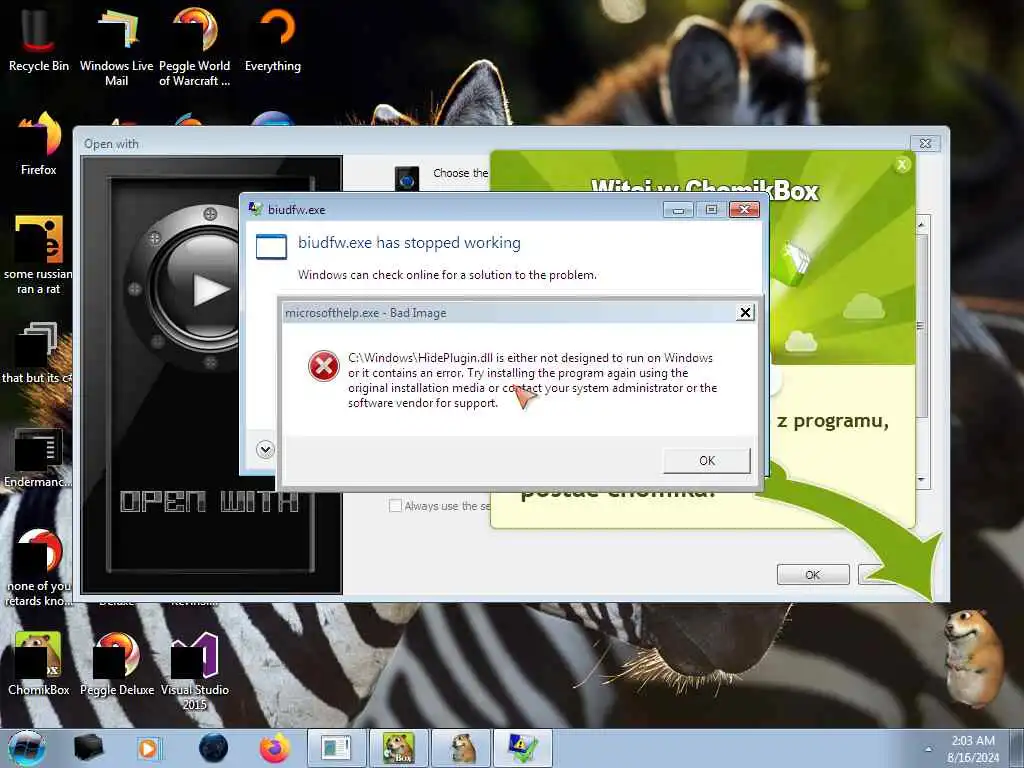Open 'some russian ran a rat' desktop icon
The image size is (1024, 768).
(39, 255)
